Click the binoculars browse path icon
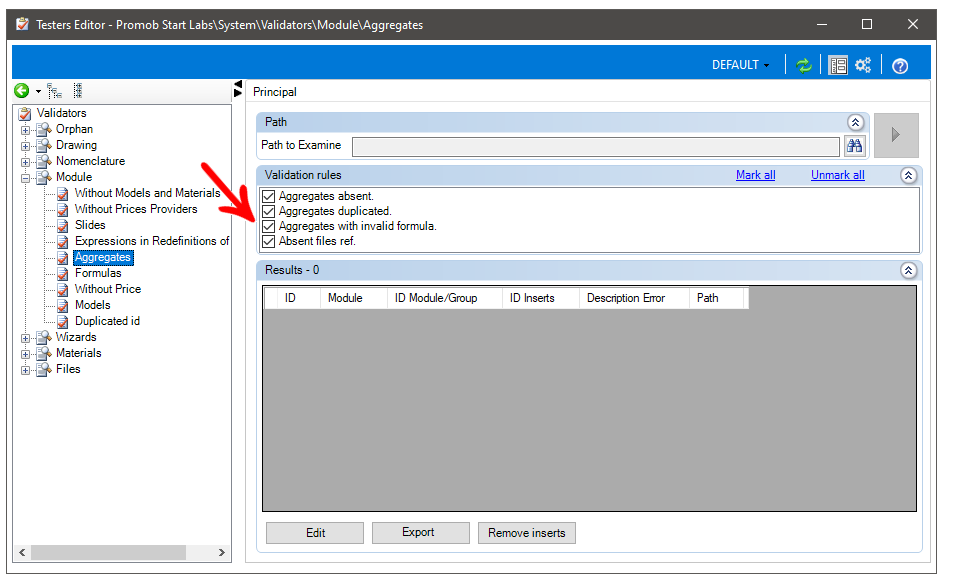The image size is (955, 582). point(854,146)
